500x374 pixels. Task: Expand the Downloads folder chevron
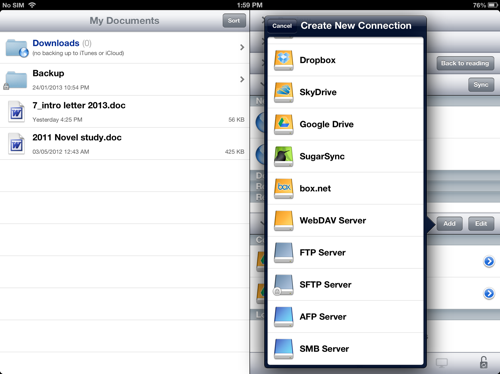(x=242, y=47)
